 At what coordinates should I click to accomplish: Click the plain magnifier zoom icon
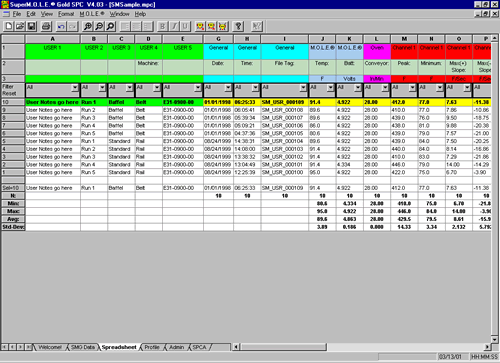(x=110, y=26)
